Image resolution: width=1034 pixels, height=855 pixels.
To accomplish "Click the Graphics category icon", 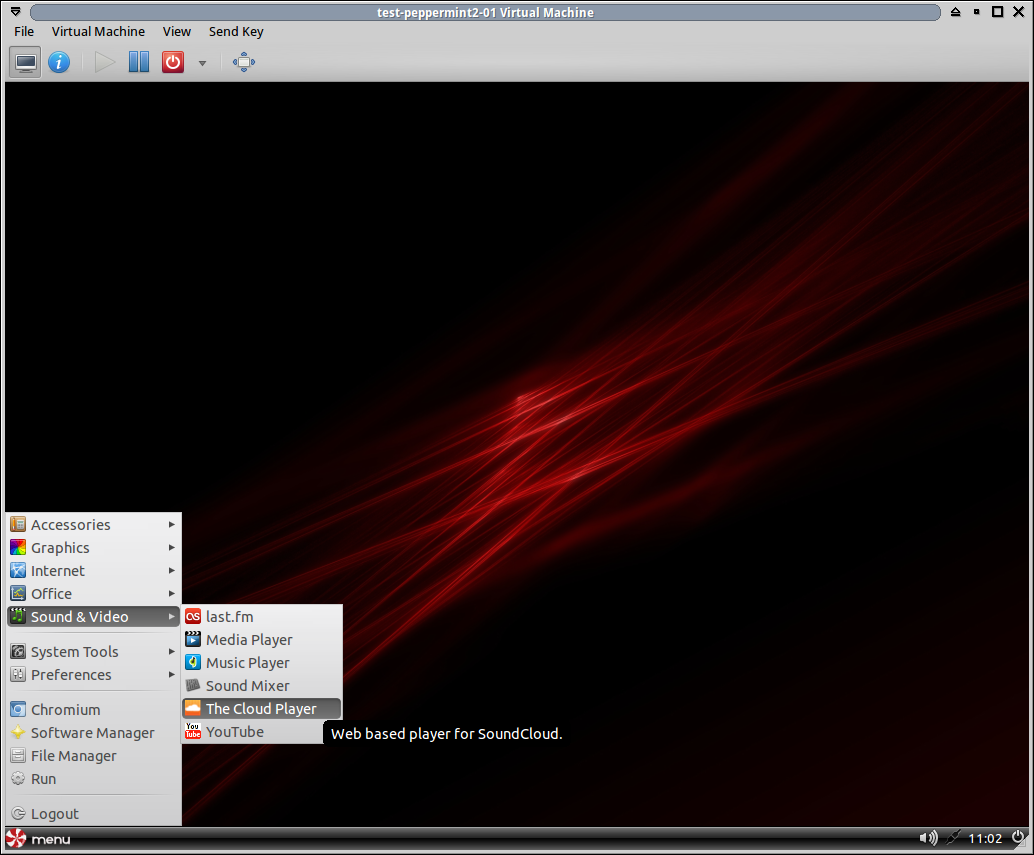I will 18,548.
